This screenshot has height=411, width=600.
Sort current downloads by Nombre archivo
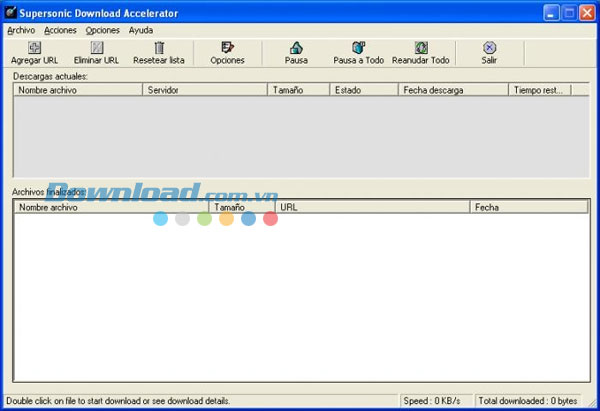click(x=78, y=90)
